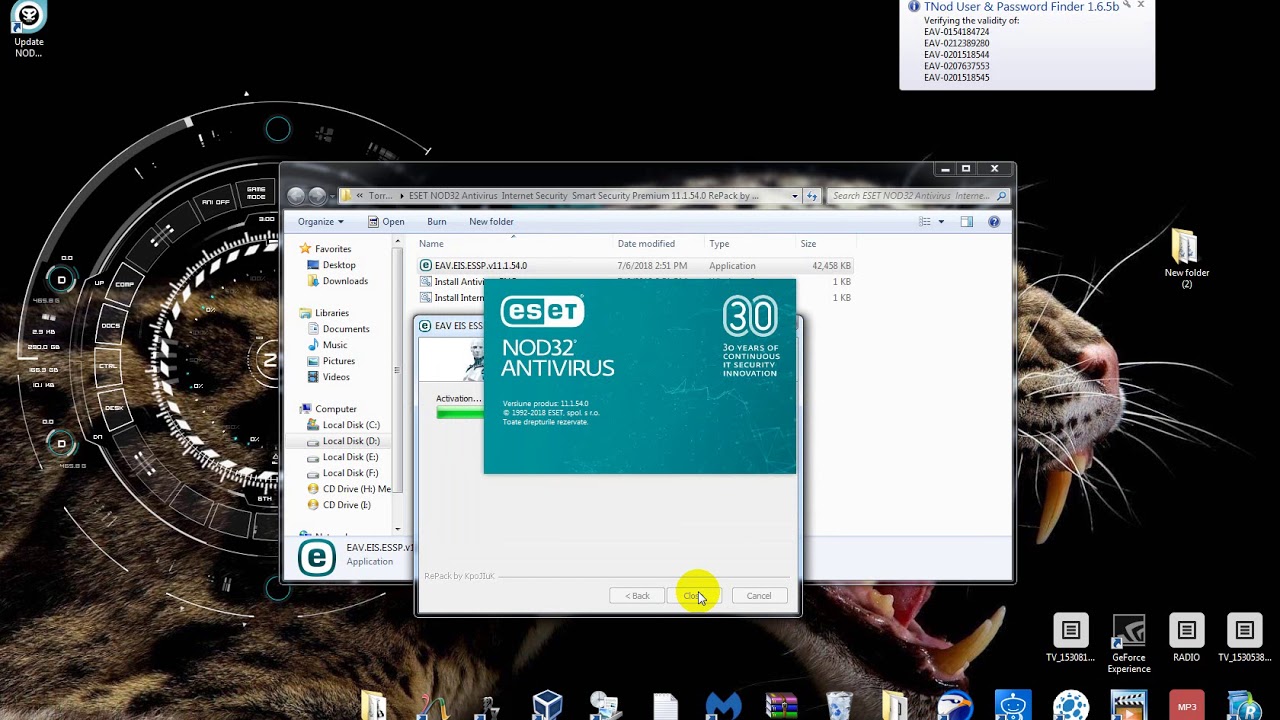
Task: Select the EAV.EIS.ESSP.v11.1.54.0 file
Action: coord(635,266)
